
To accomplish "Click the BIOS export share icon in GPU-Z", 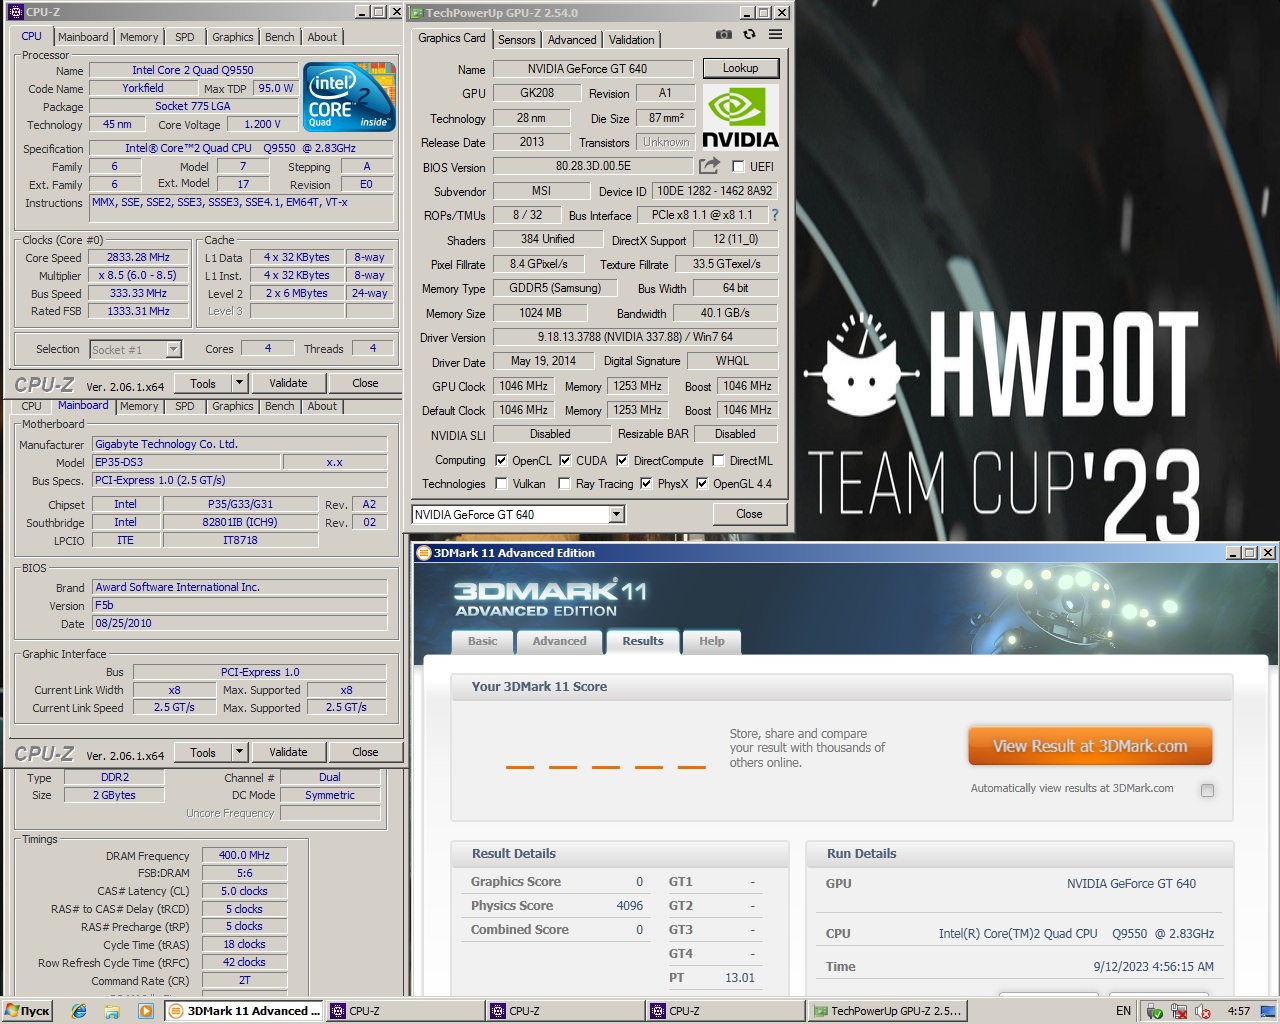I will pyautogui.click(x=709, y=166).
